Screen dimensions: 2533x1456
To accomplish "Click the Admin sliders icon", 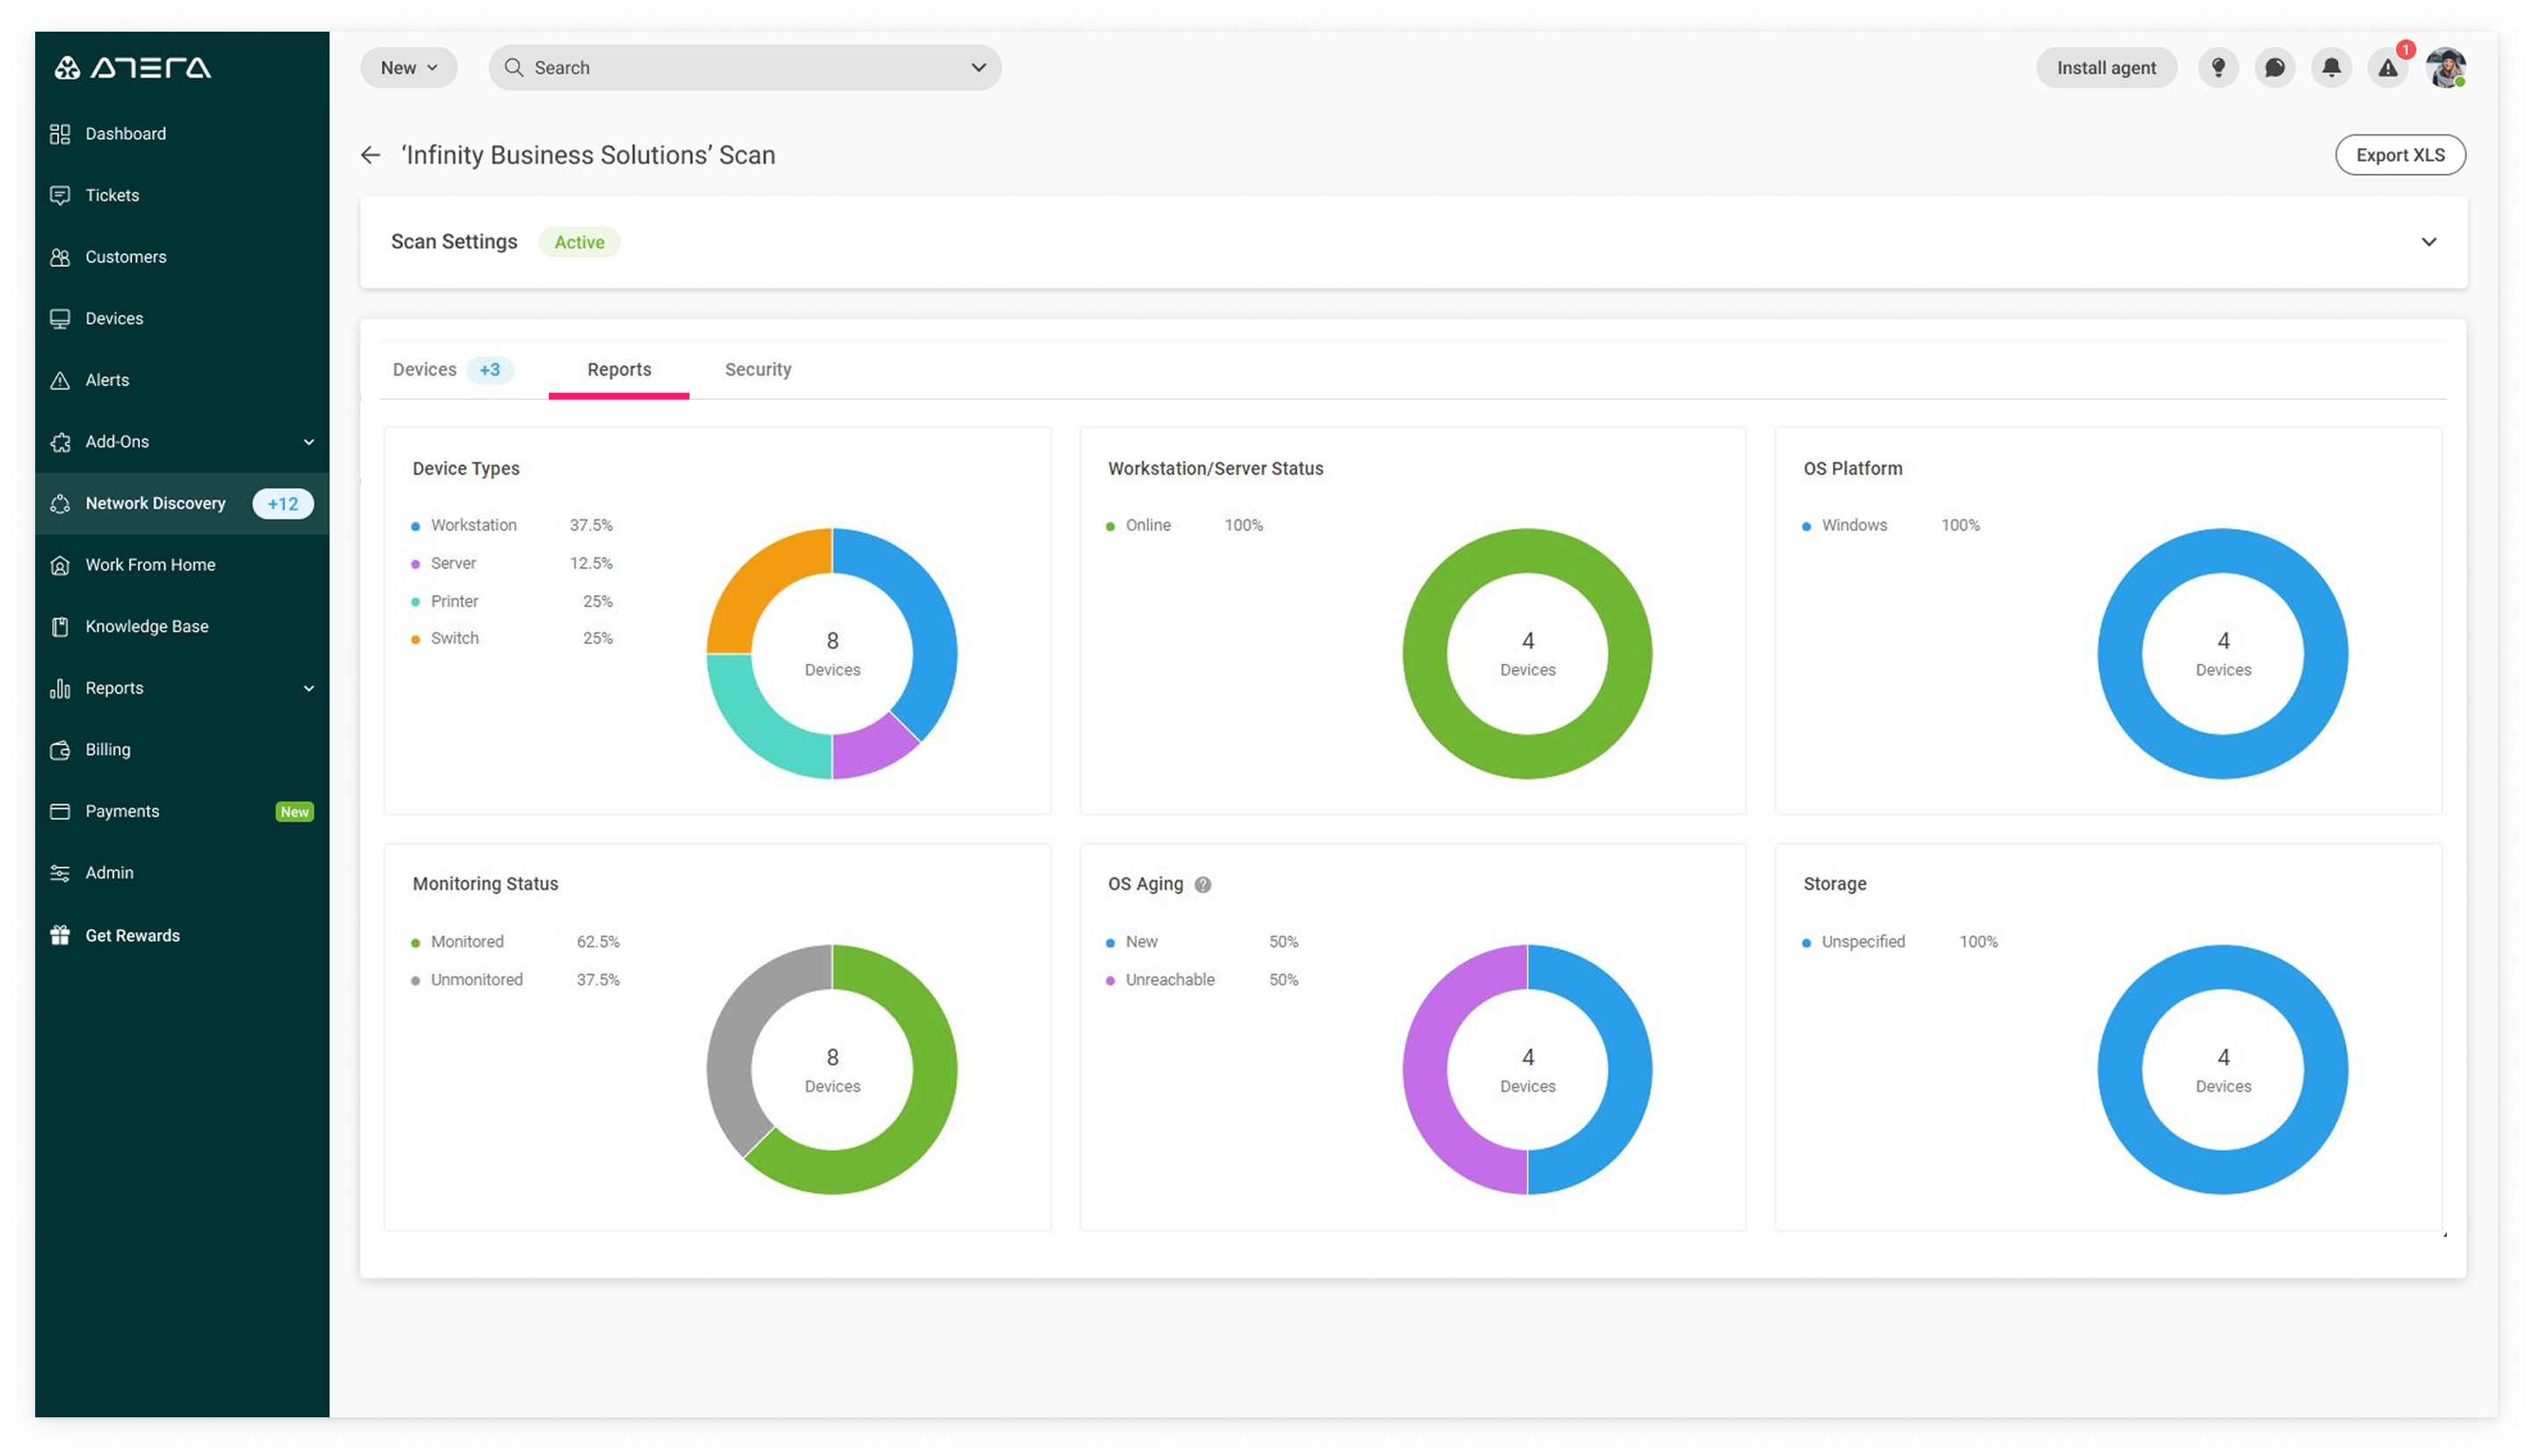I will 60,873.
